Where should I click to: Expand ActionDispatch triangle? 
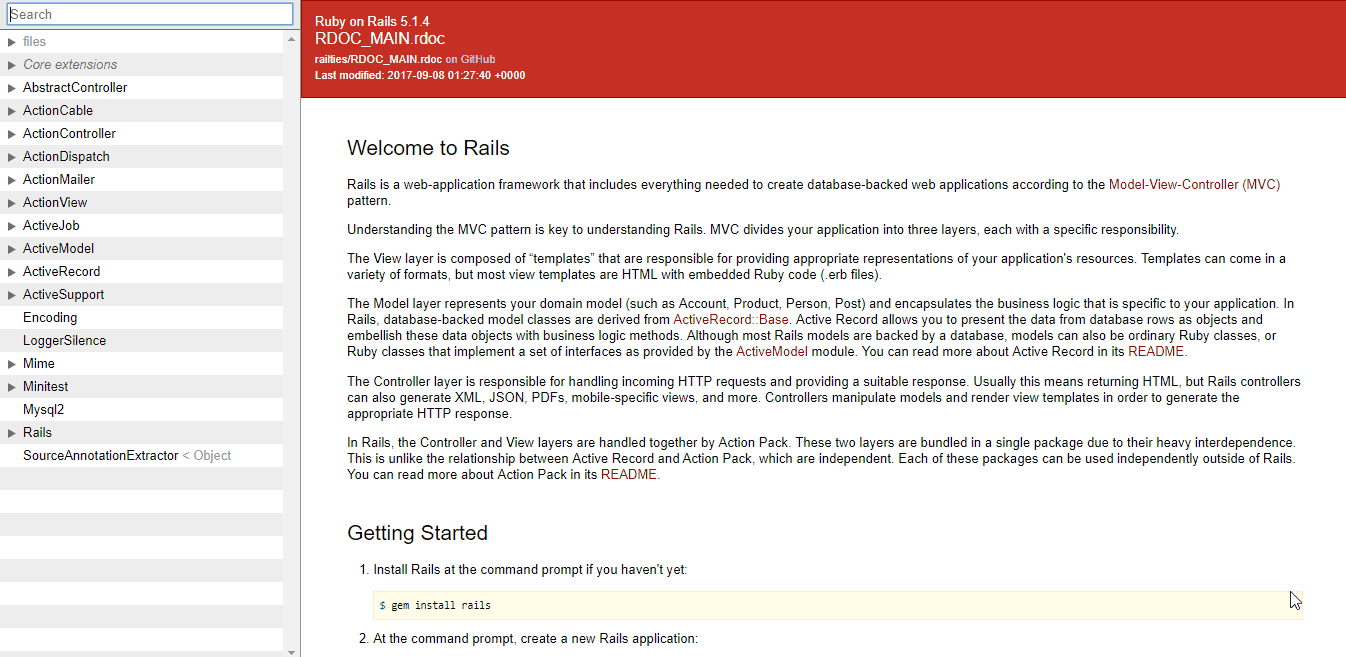pyautogui.click(x=12, y=157)
